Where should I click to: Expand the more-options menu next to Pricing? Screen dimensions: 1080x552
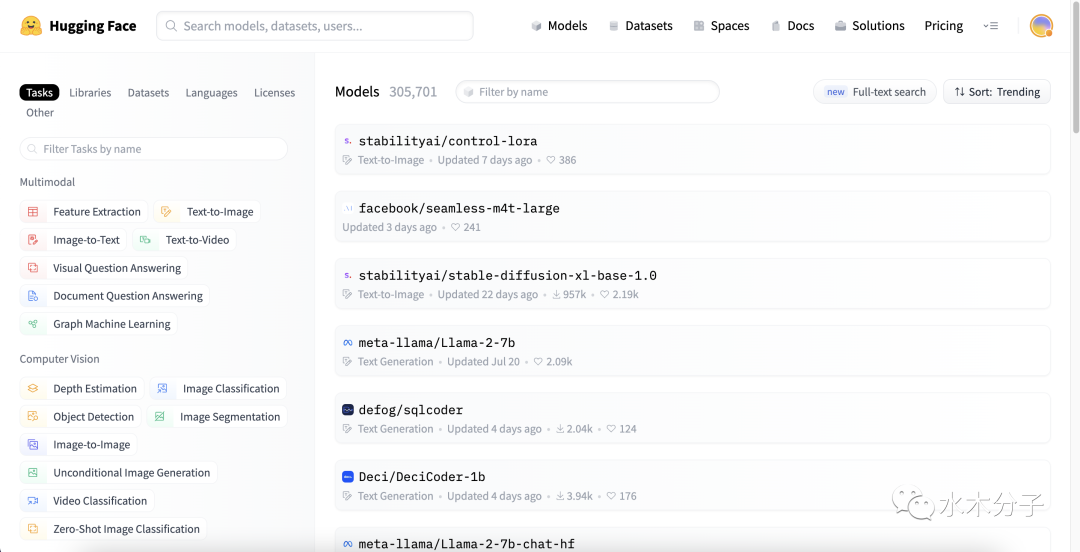990,26
